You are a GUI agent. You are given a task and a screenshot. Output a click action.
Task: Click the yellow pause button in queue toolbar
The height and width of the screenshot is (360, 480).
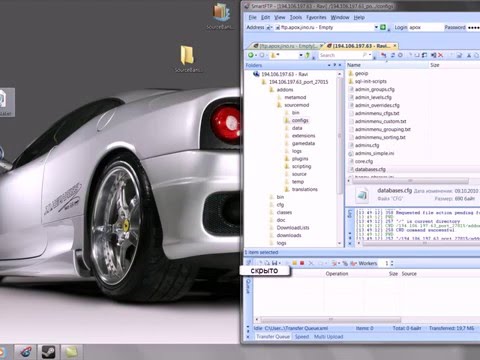pos(295,263)
